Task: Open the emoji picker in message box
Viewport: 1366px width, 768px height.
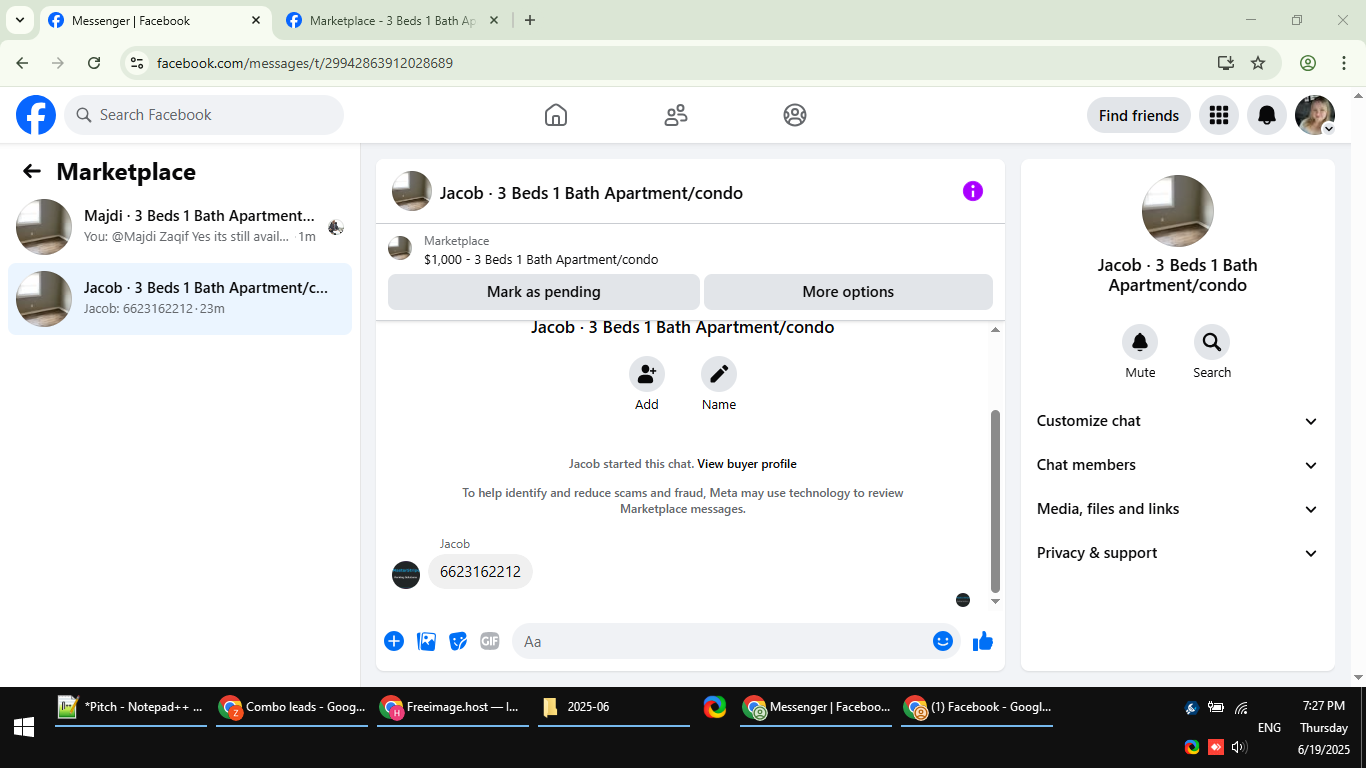Action: point(942,641)
